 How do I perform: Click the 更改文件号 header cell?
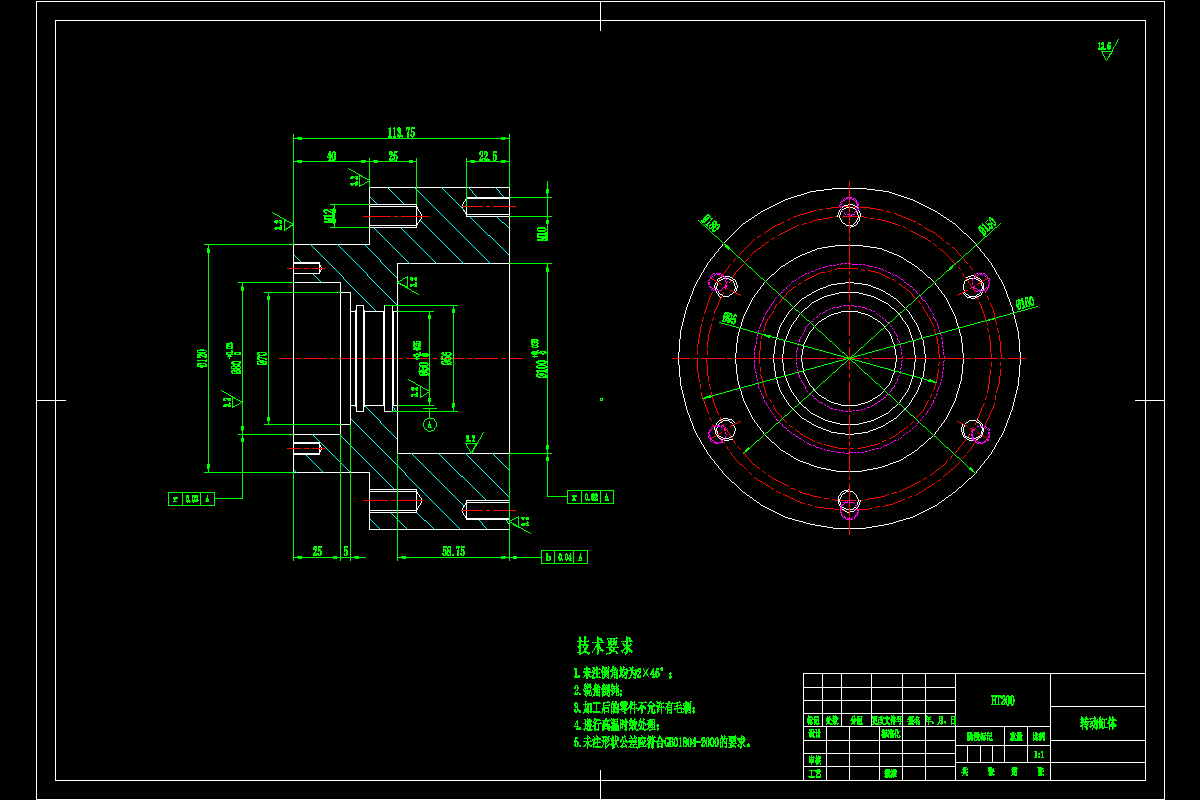click(886, 720)
